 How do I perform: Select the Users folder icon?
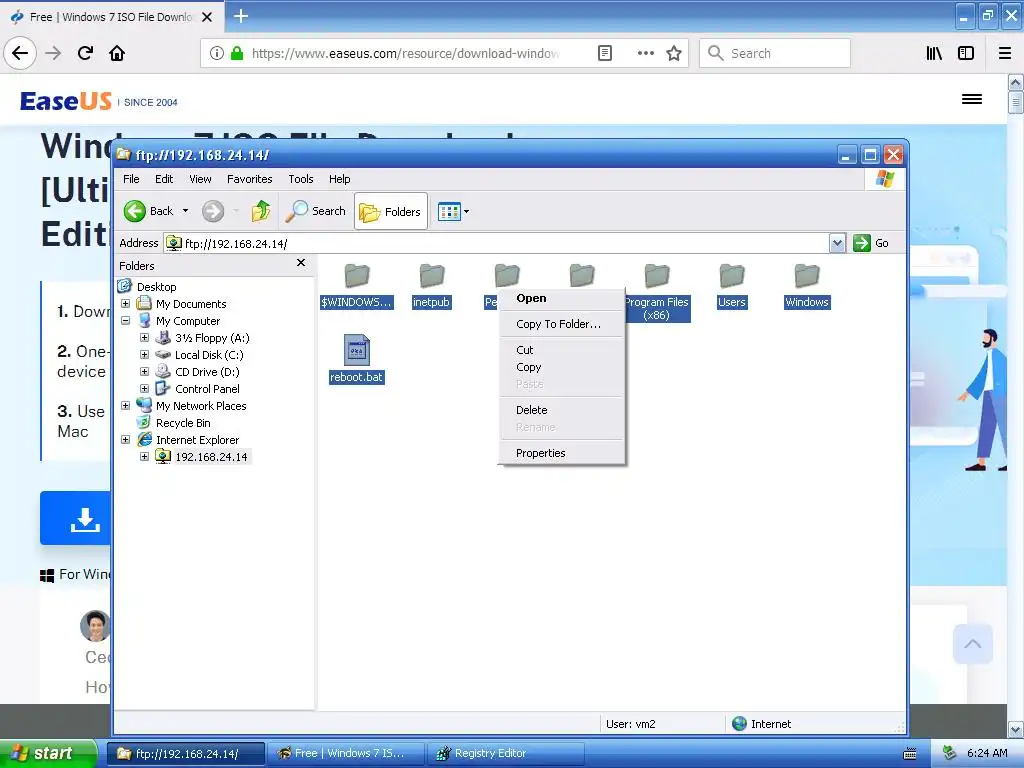pos(731,276)
